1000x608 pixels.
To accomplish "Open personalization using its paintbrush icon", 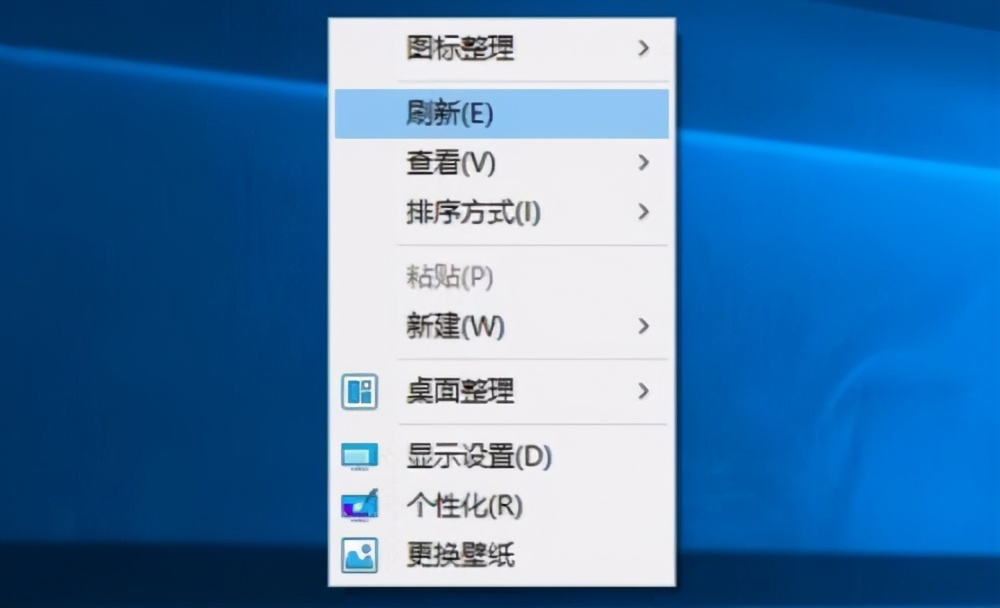I will (x=359, y=506).
